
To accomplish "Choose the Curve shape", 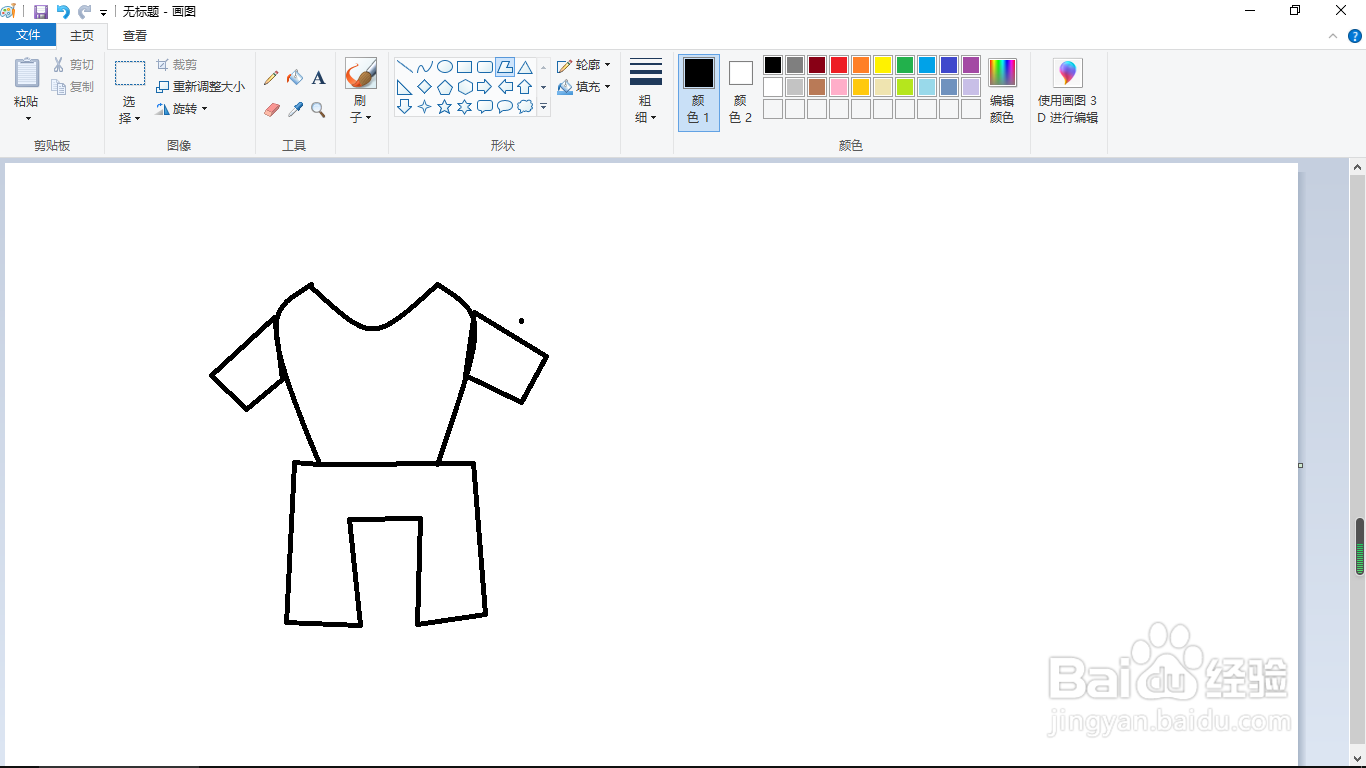I will 425,67.
